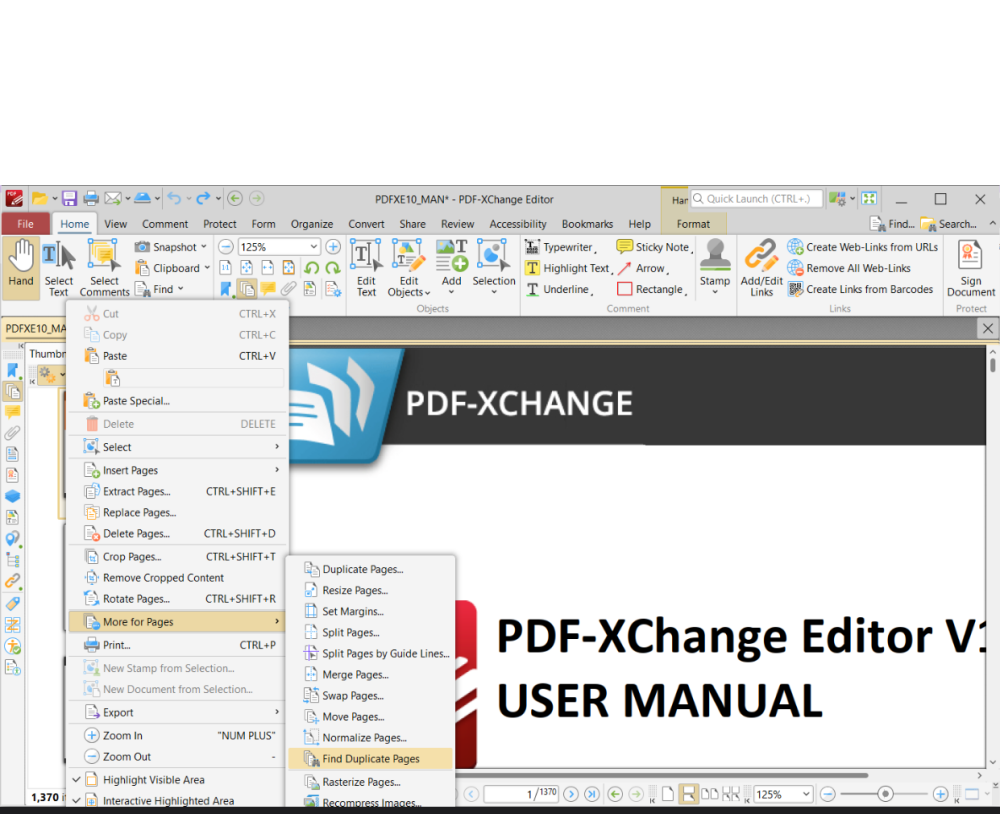Select the Rectangle comment tool
Viewport: 1000px width, 814px height.
pos(651,289)
